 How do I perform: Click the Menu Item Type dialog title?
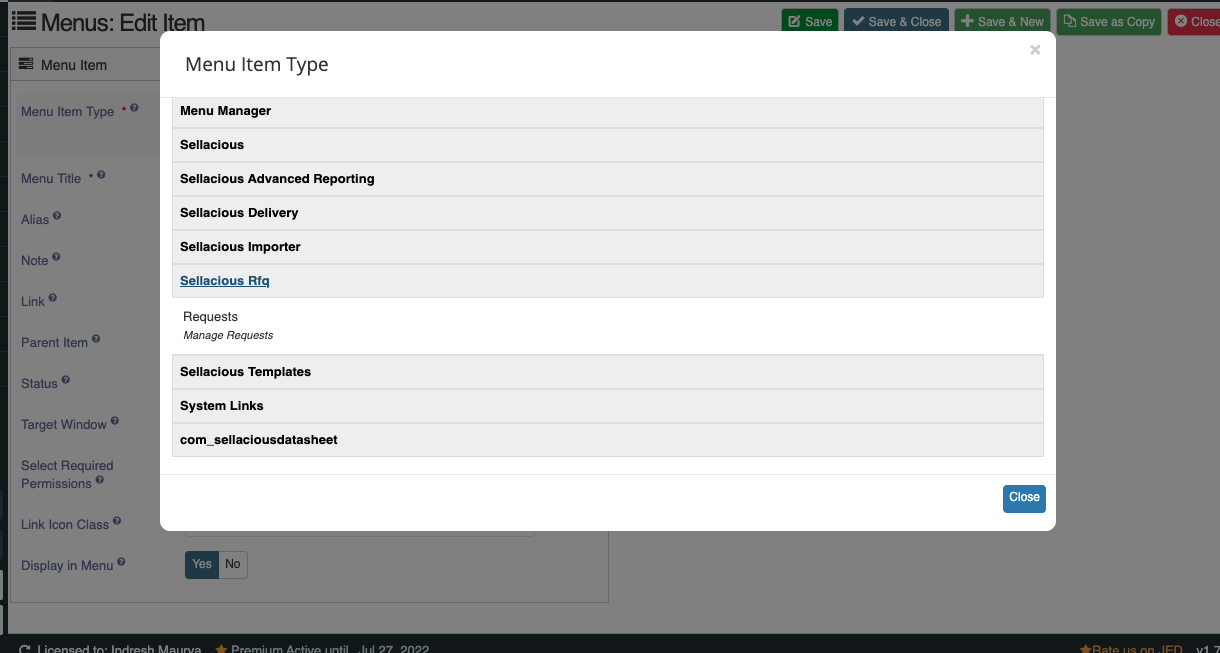pyautogui.click(x=257, y=65)
